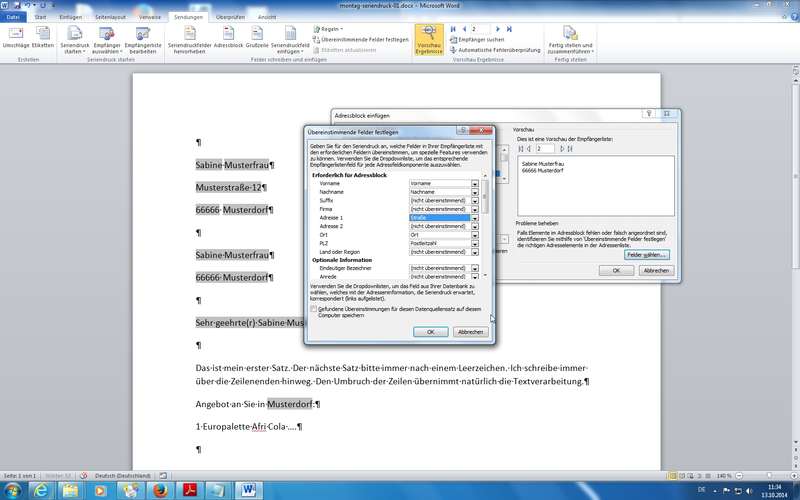Click Empfängerliste bearbeiten icon
Screen dimensions: 800x500
point(142,40)
